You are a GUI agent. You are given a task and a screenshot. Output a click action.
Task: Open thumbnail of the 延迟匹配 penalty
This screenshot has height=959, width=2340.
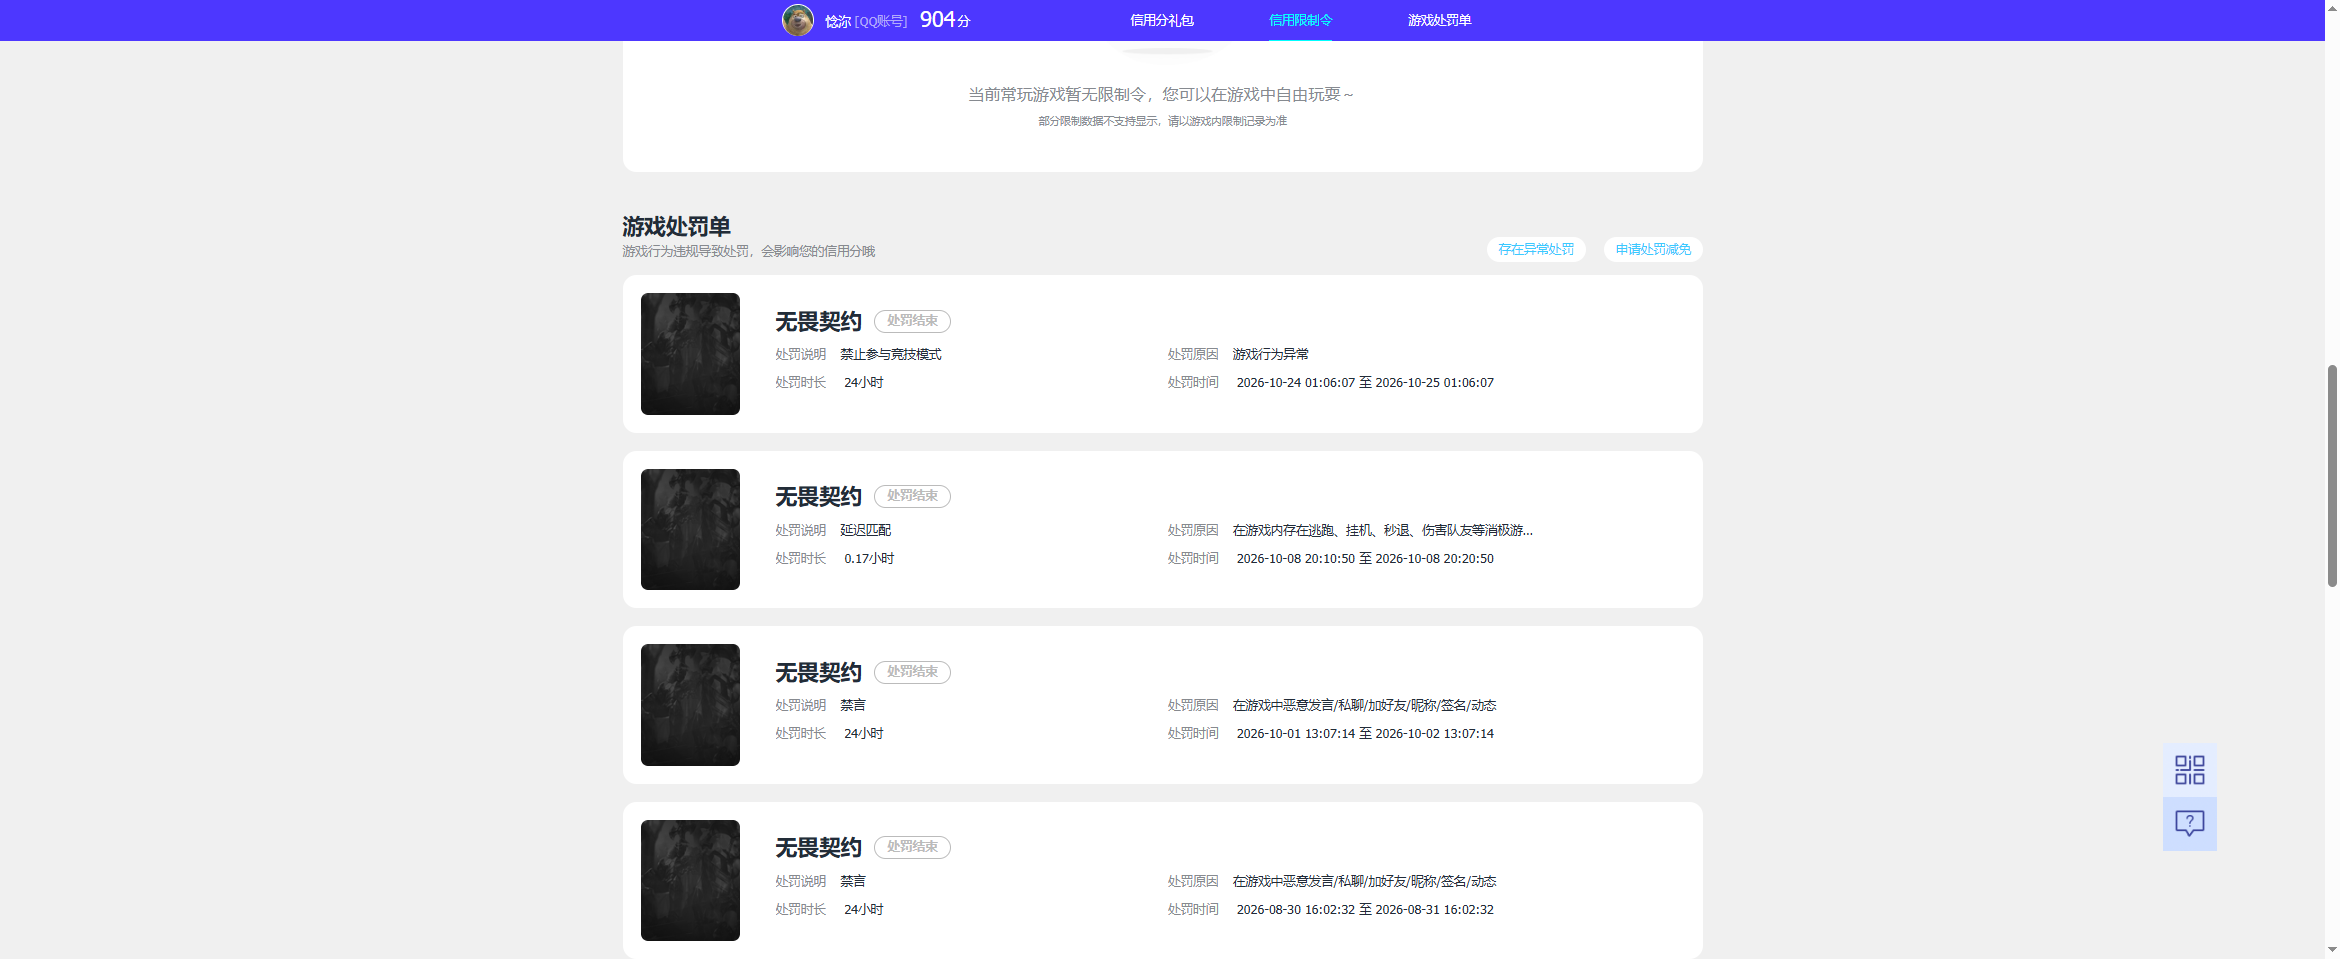click(690, 530)
